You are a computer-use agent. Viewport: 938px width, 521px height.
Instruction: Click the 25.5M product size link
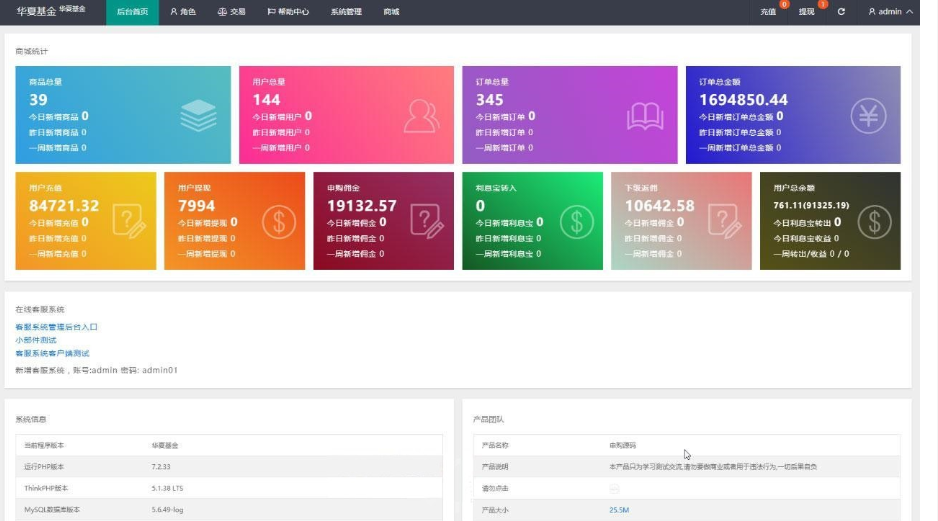tap(619, 510)
